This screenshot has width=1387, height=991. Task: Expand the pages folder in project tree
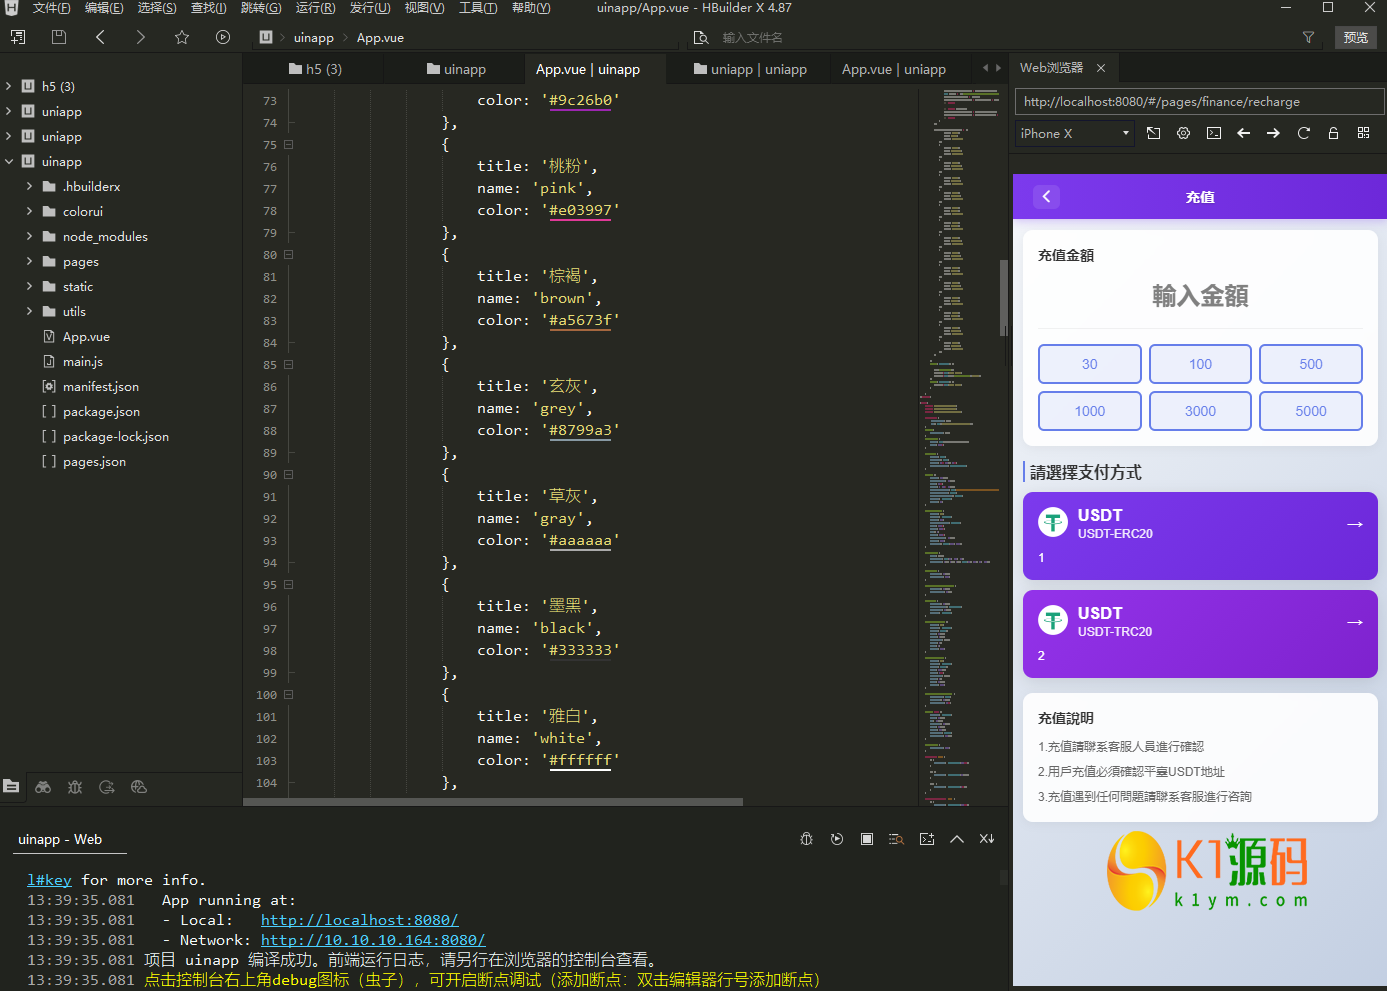pos(30,262)
